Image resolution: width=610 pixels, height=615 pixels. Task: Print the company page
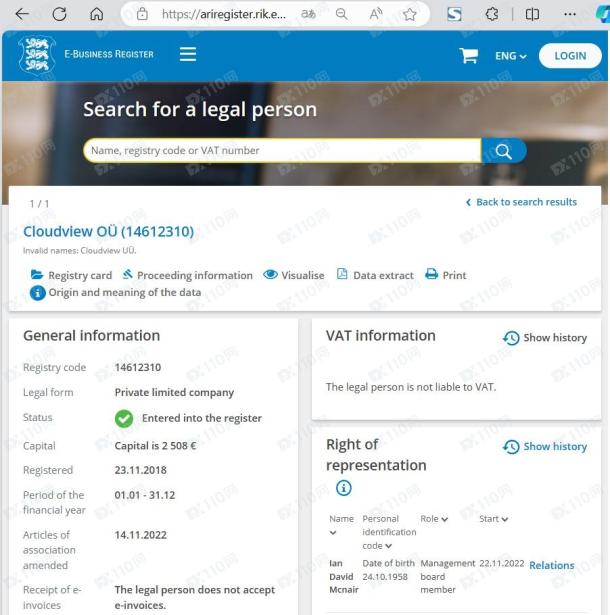[446, 275]
